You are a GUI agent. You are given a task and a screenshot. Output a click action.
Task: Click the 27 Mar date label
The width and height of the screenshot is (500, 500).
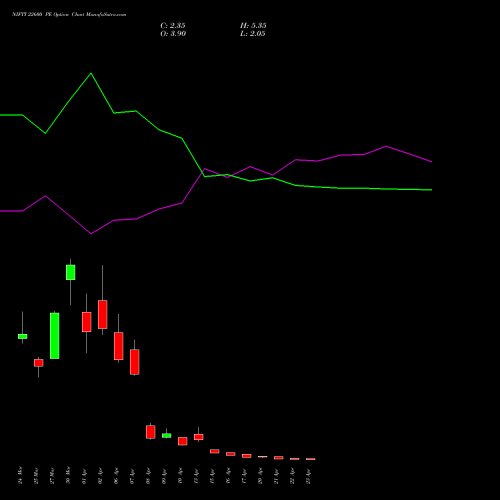tap(52, 476)
